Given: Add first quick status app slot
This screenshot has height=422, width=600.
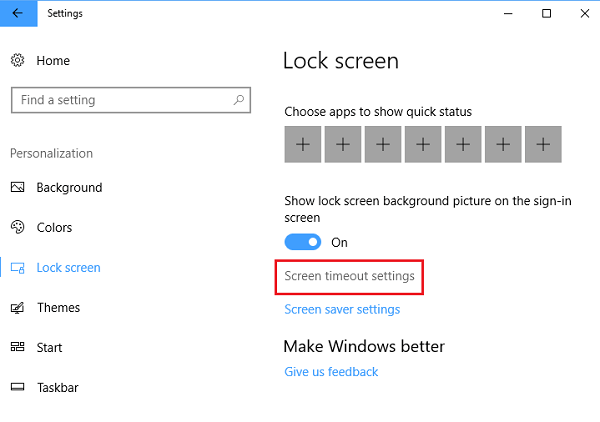Looking at the screenshot, I should (x=303, y=145).
